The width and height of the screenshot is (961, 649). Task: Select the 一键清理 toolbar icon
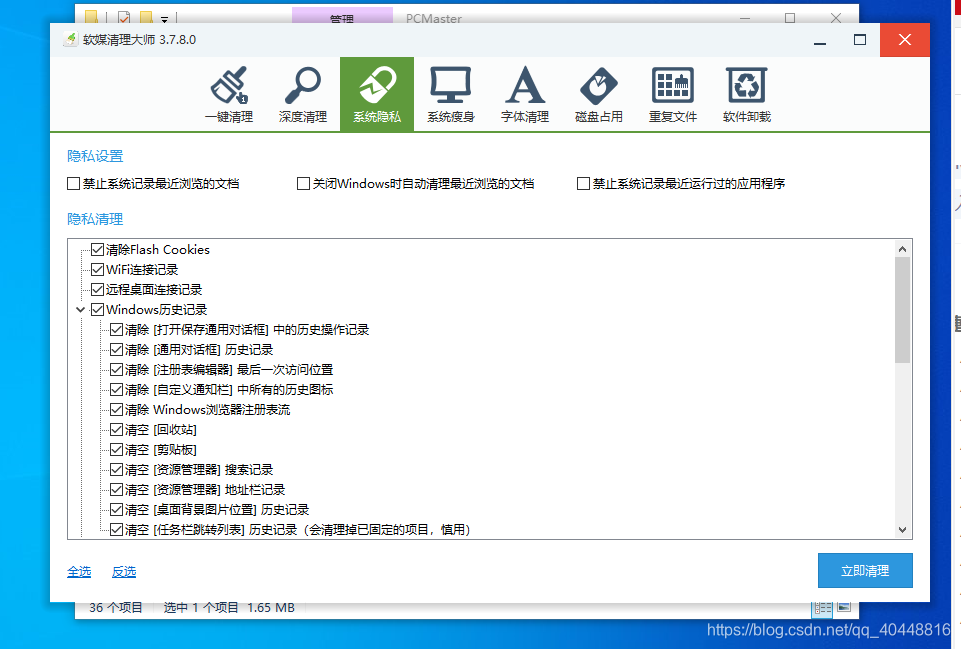pos(228,93)
